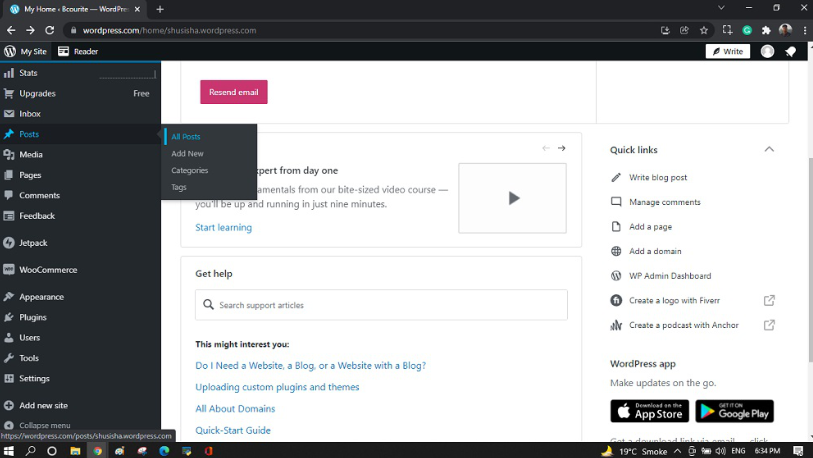The width and height of the screenshot is (813, 458).
Task: Open Add a page quick link
Action: coord(650,227)
